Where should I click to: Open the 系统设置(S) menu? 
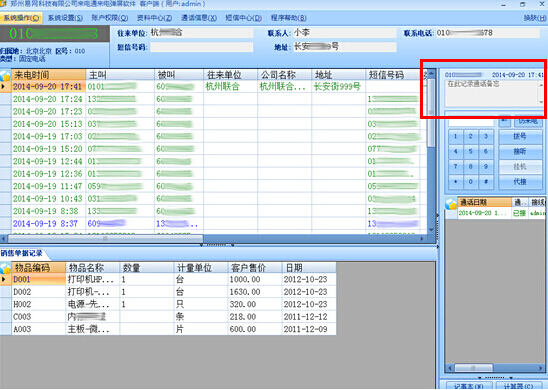coord(65,18)
